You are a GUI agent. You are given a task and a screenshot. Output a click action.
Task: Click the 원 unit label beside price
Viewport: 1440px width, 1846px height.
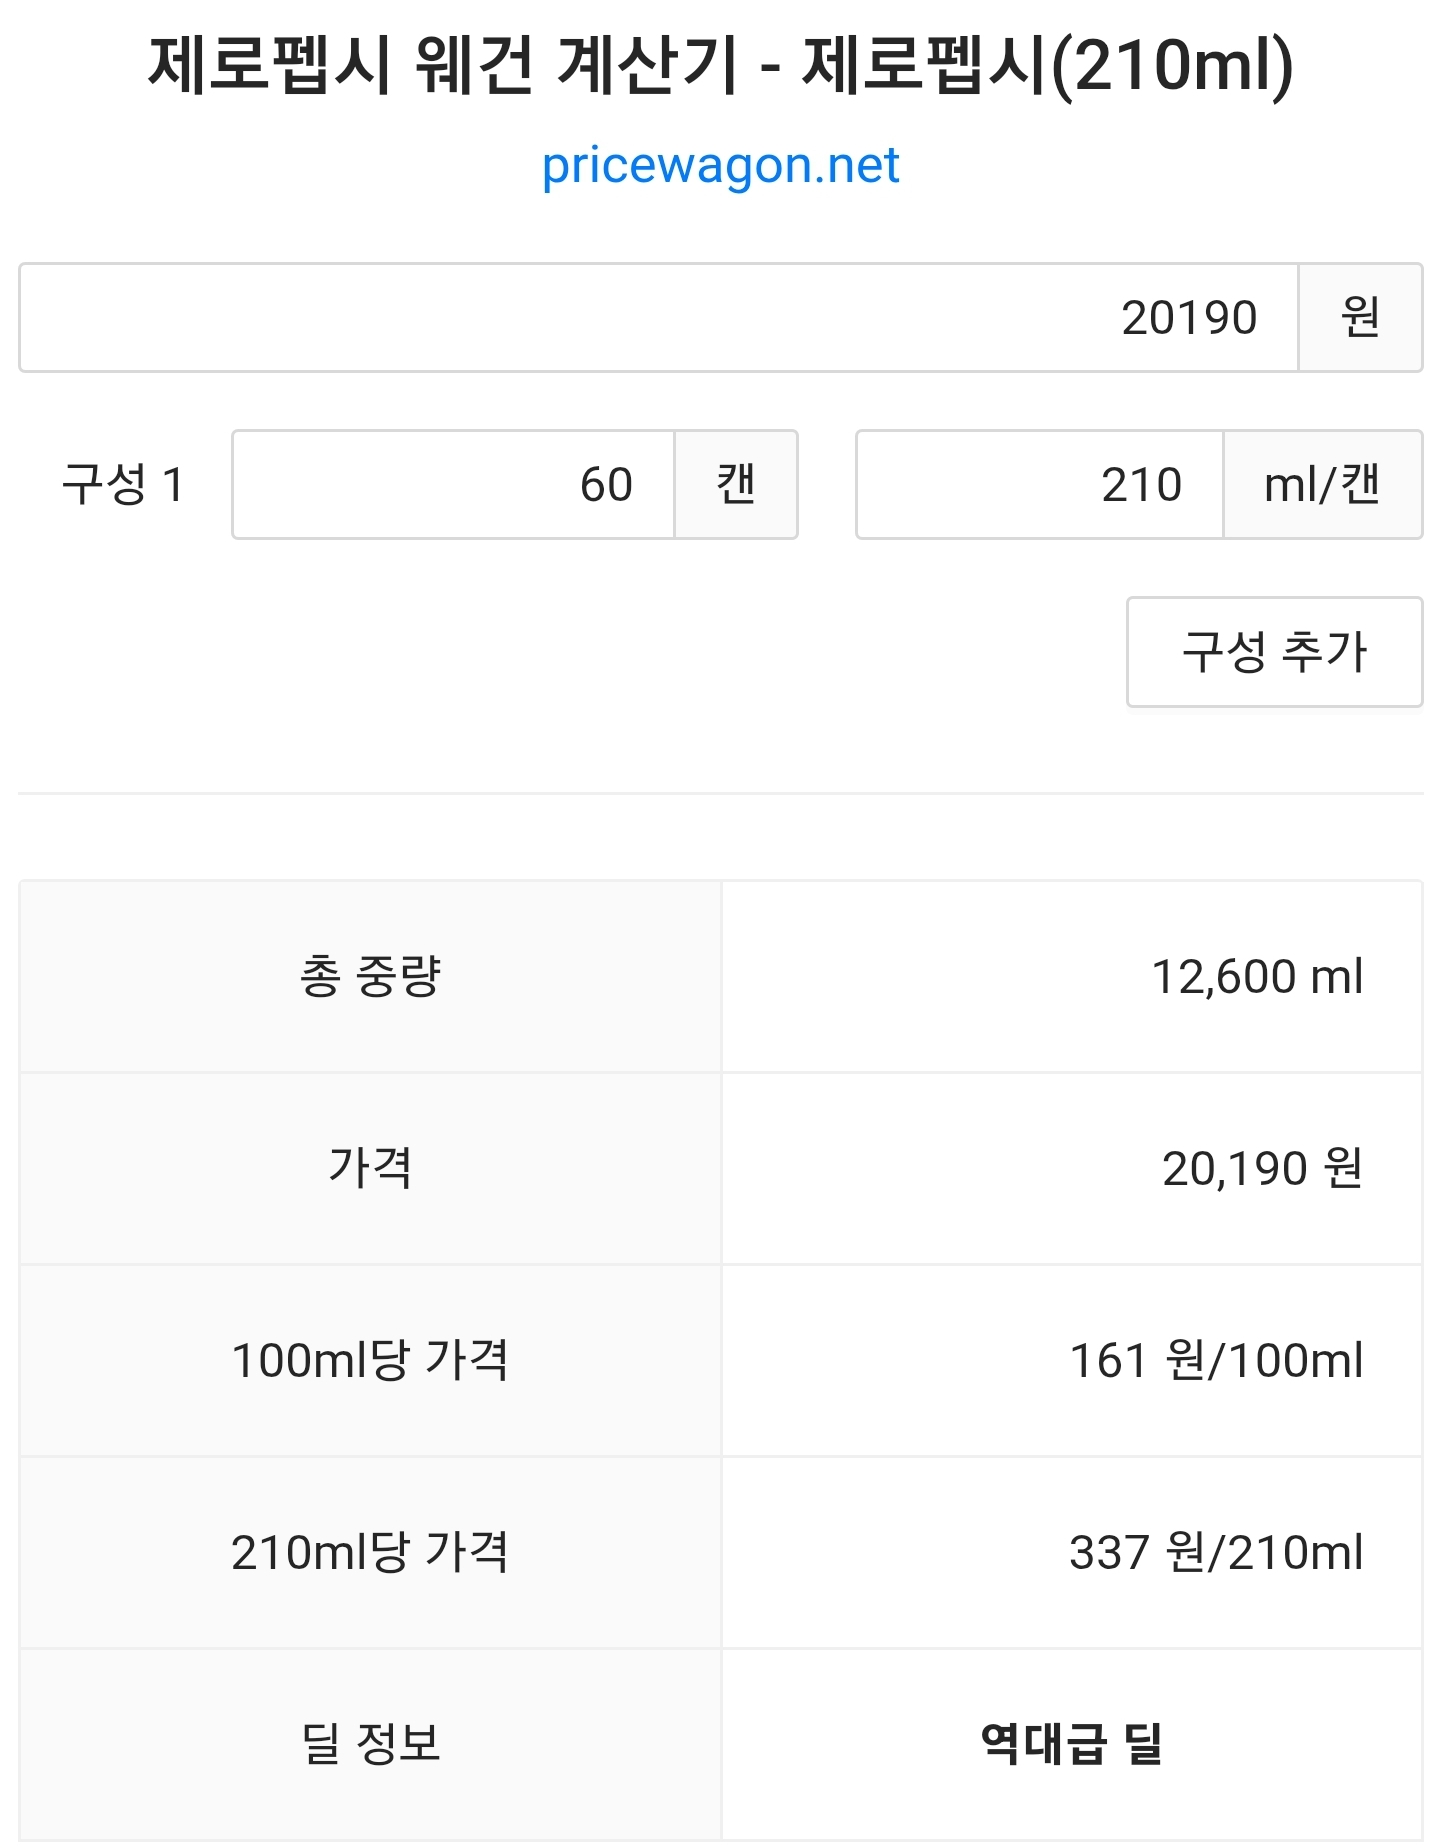[x=1360, y=318]
